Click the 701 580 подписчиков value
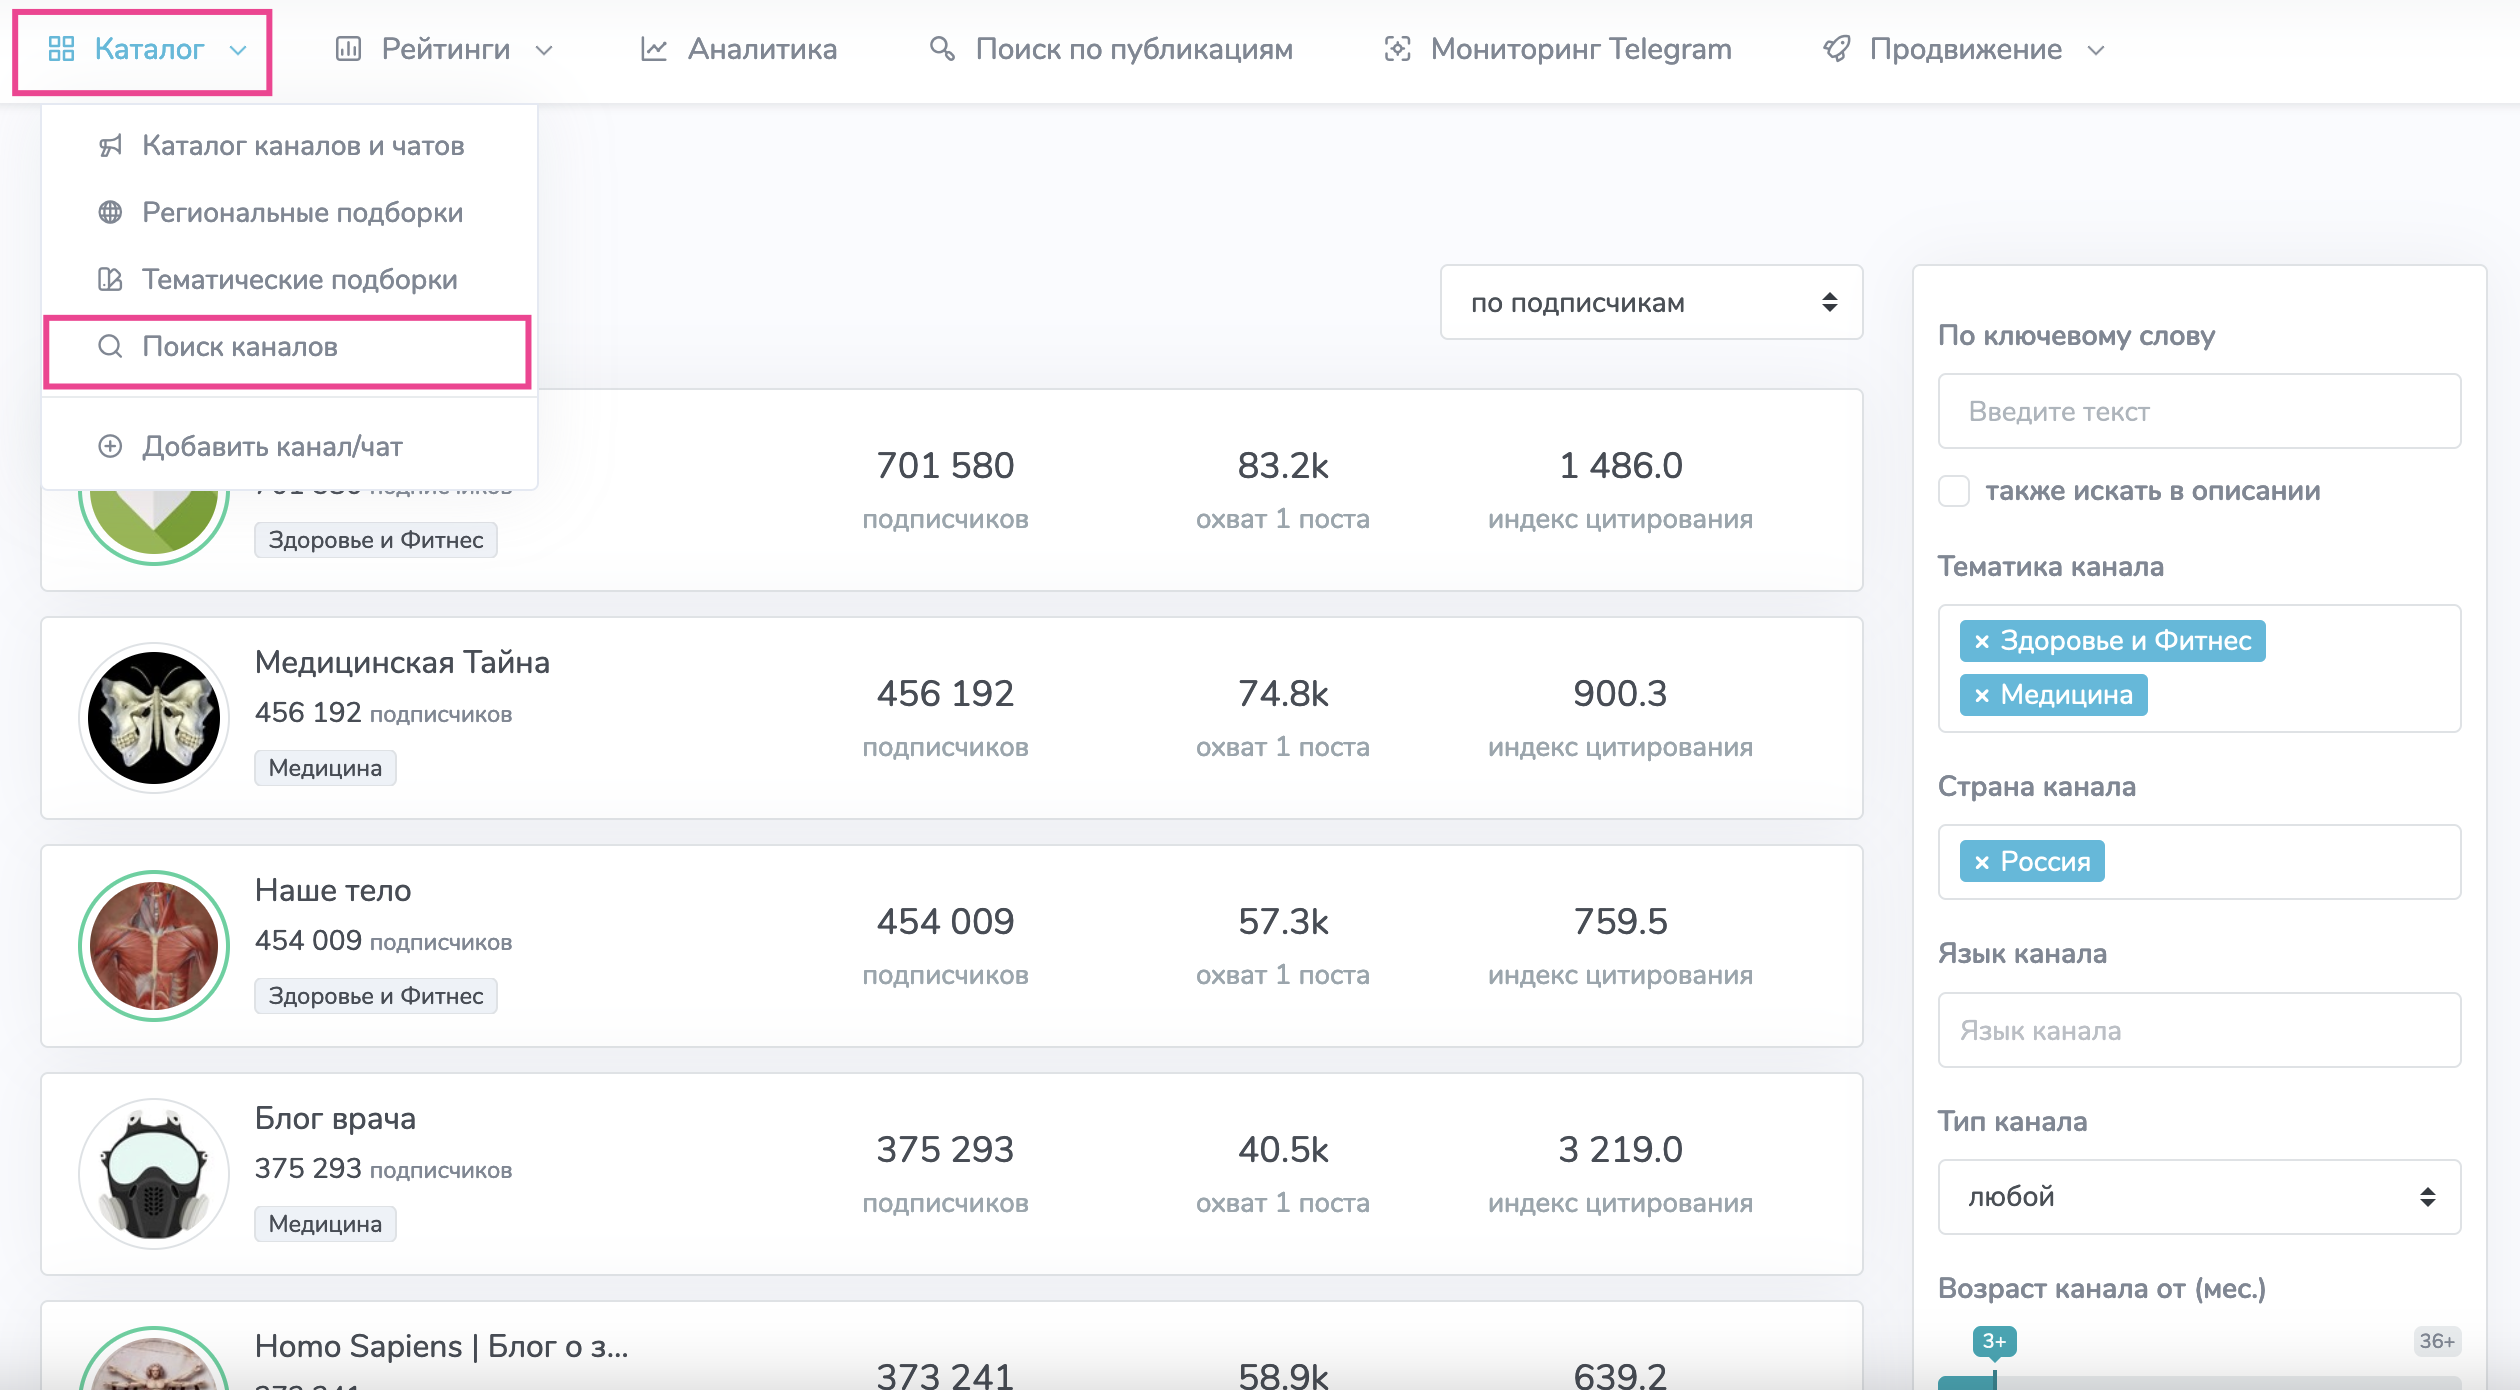Viewport: 2520px width, 1390px height. point(945,466)
